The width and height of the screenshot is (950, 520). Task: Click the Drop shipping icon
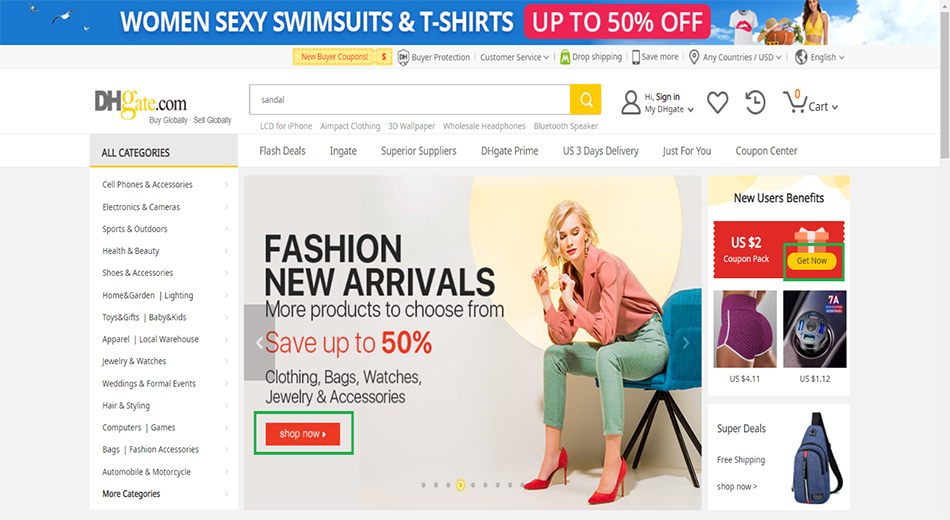tap(565, 57)
